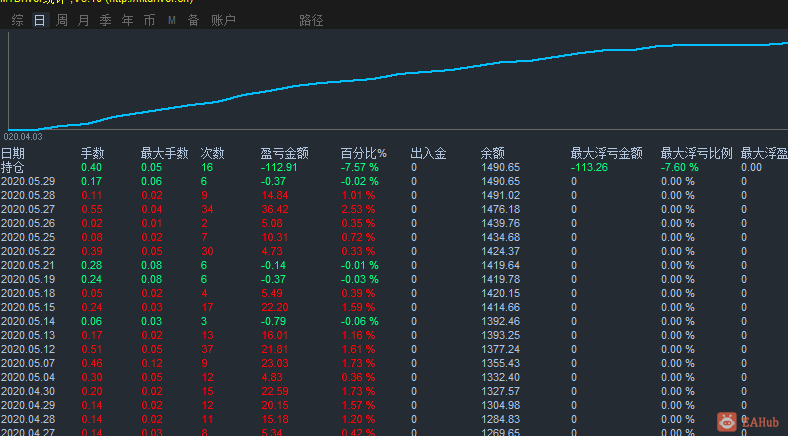The image size is (788, 437).
Task: Select the 2020.04.29 date row
Action: tap(394, 405)
